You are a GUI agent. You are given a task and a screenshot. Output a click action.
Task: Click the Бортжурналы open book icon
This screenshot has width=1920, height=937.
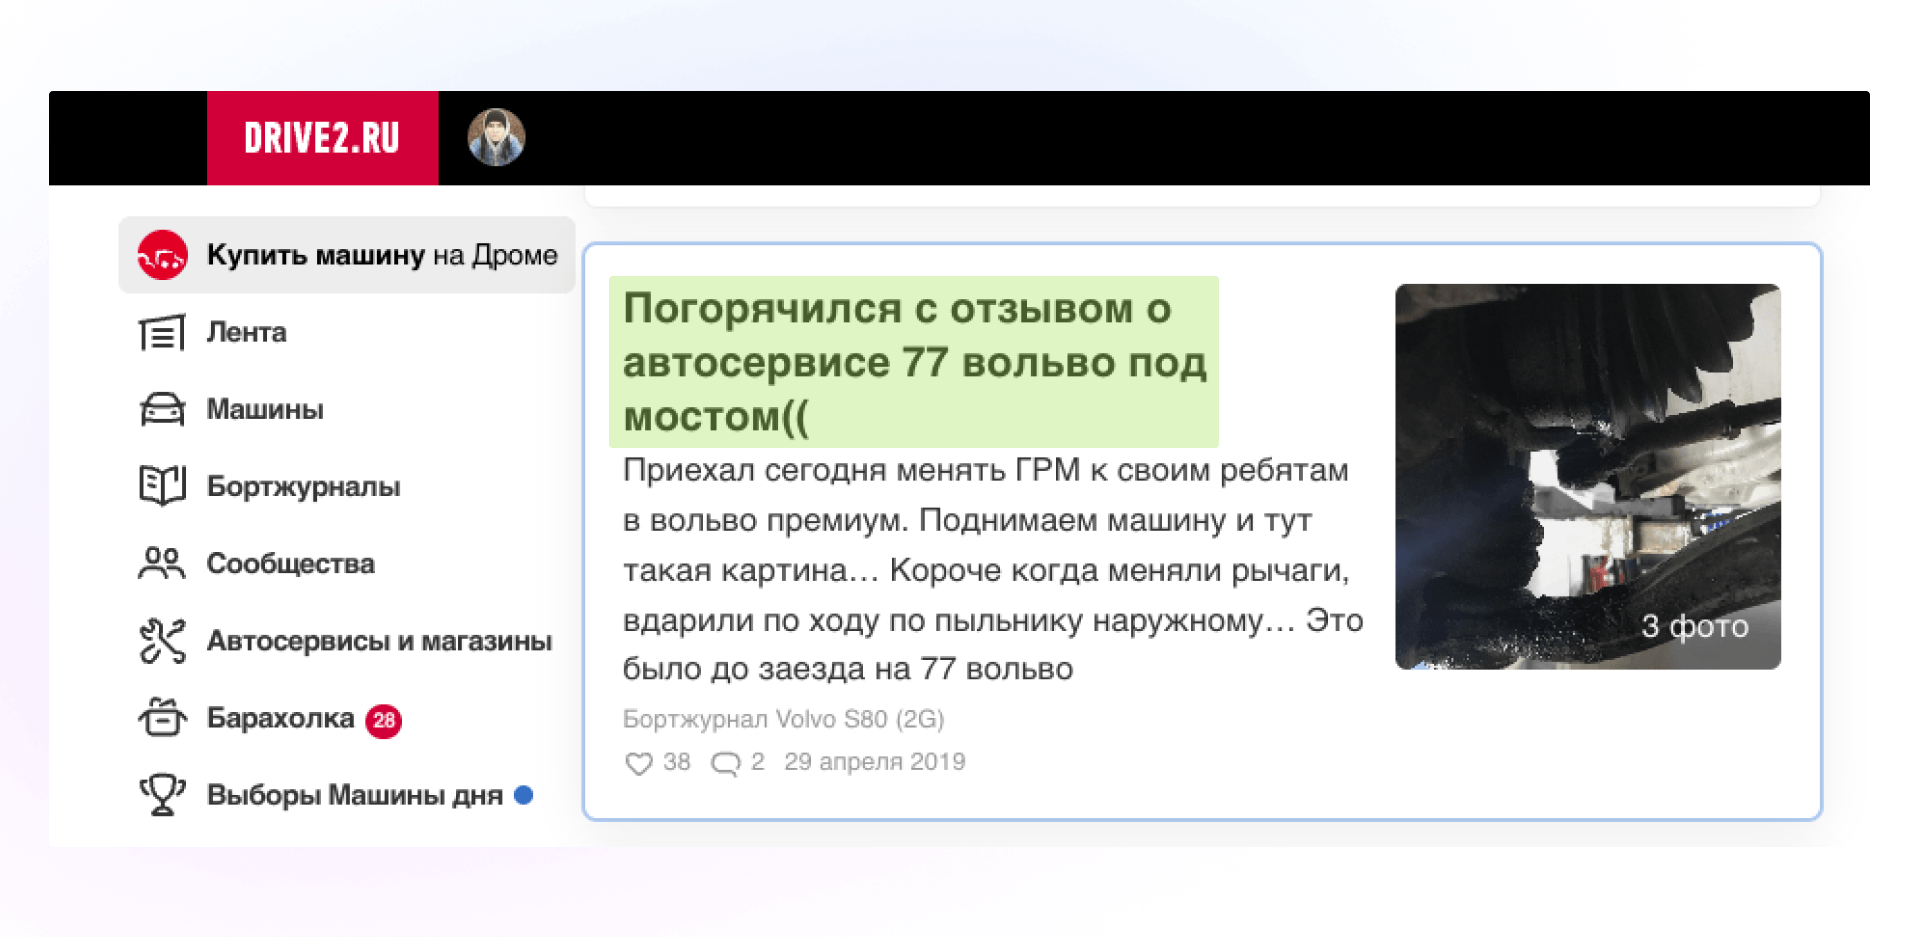162,486
